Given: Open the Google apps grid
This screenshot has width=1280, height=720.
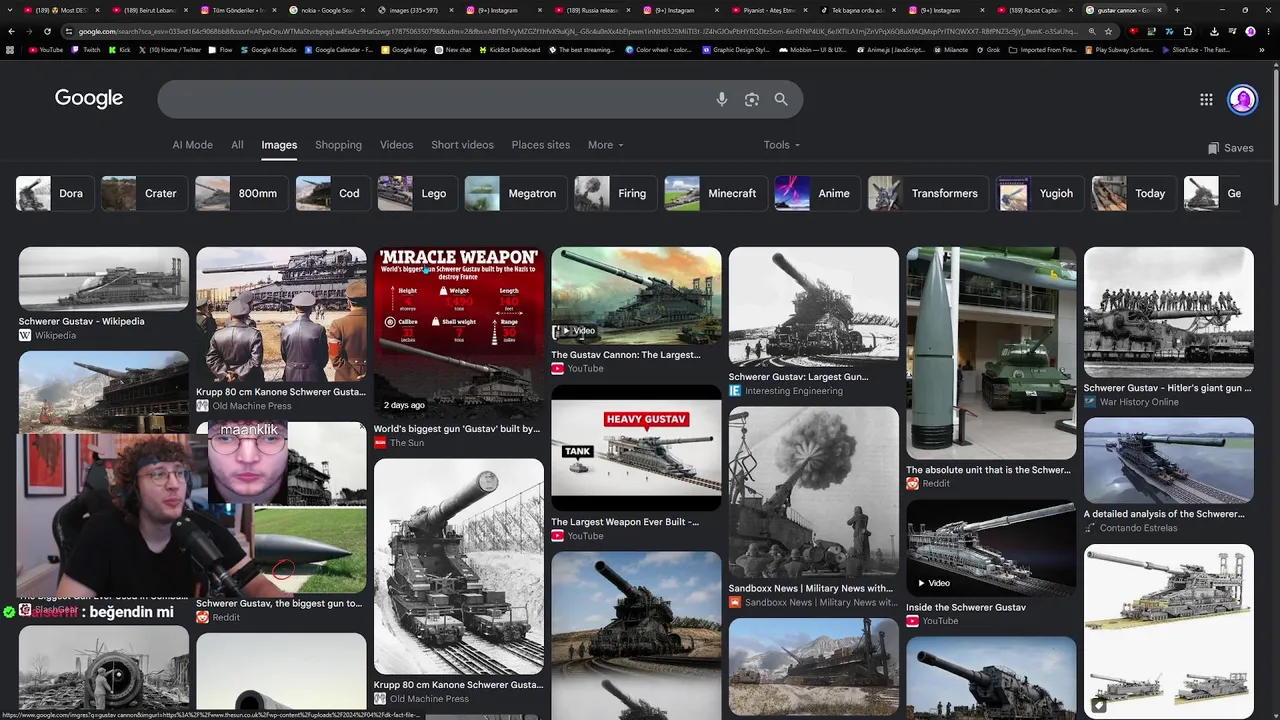Looking at the screenshot, I should pos(1206,99).
